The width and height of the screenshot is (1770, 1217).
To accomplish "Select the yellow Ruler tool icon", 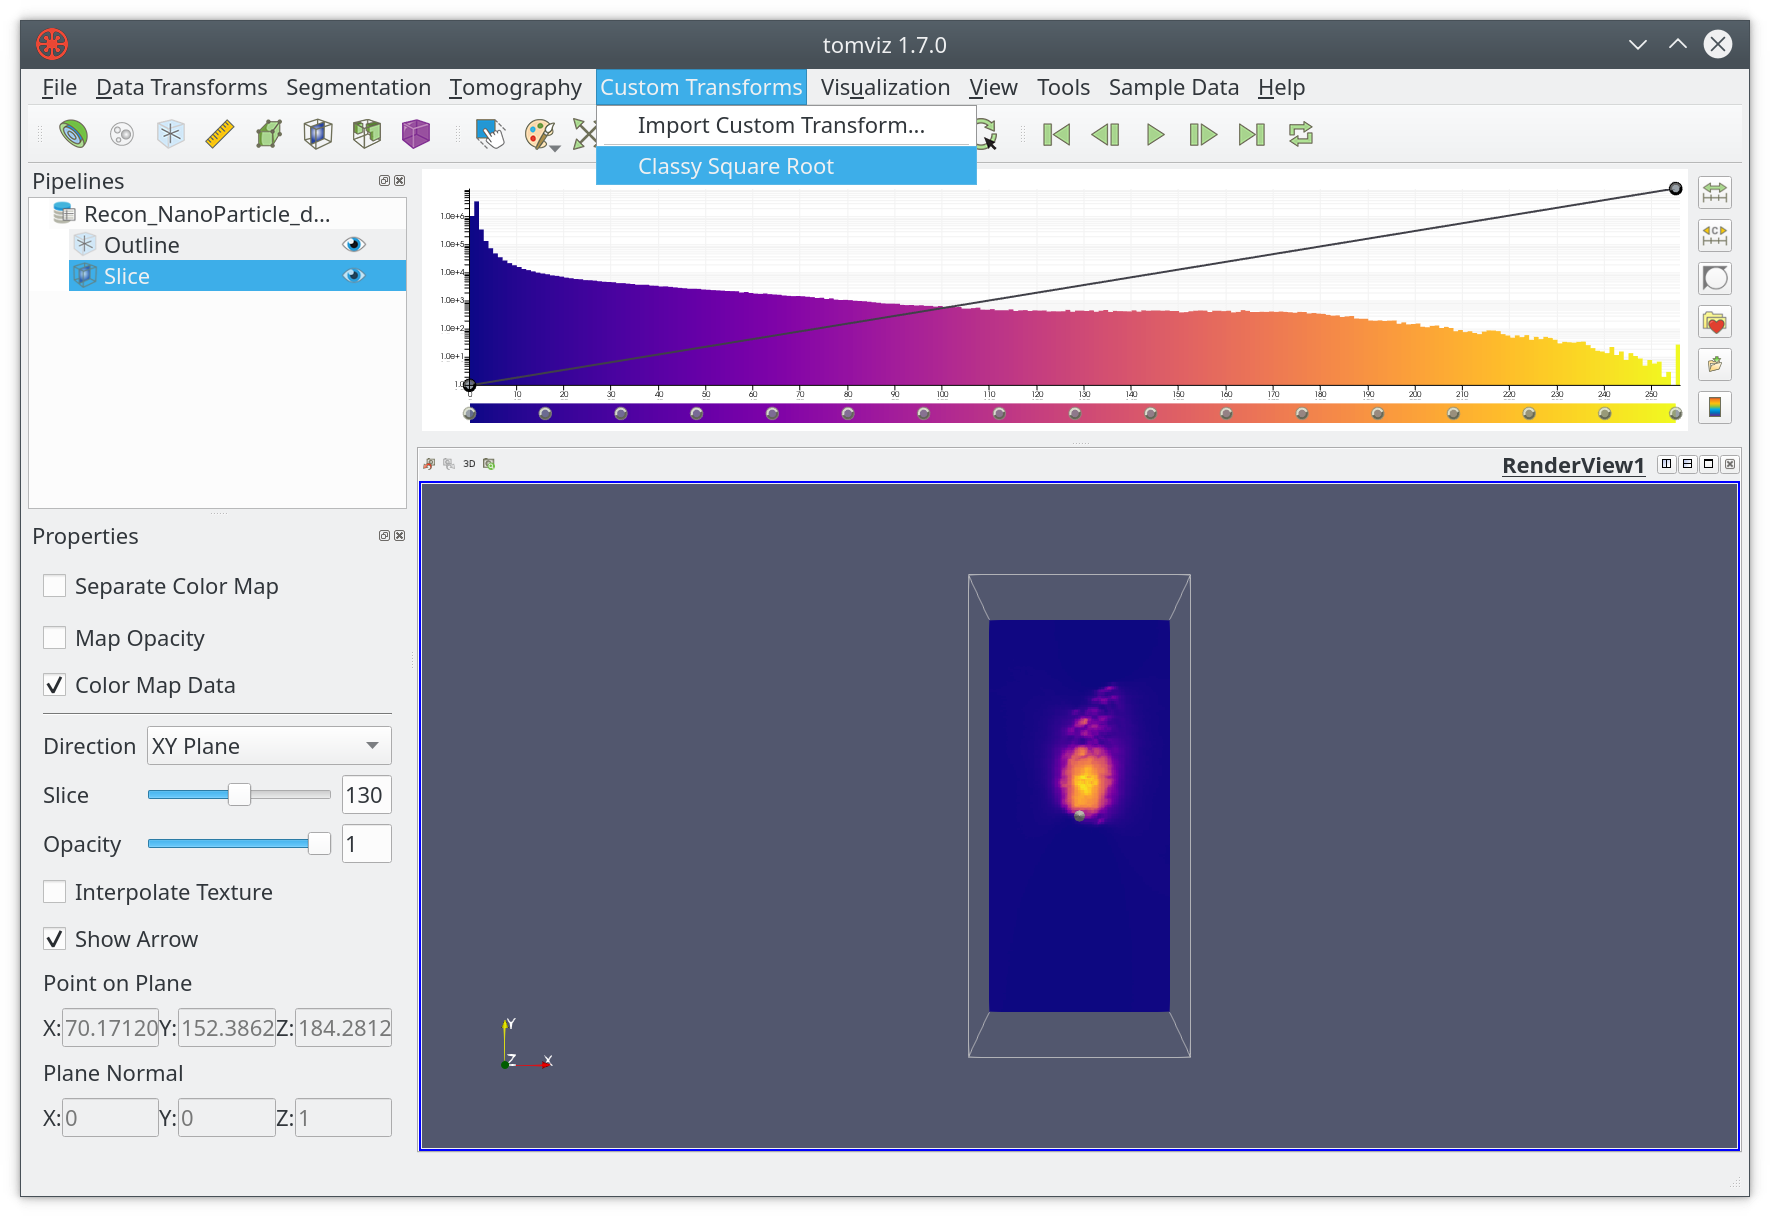I will [x=220, y=134].
